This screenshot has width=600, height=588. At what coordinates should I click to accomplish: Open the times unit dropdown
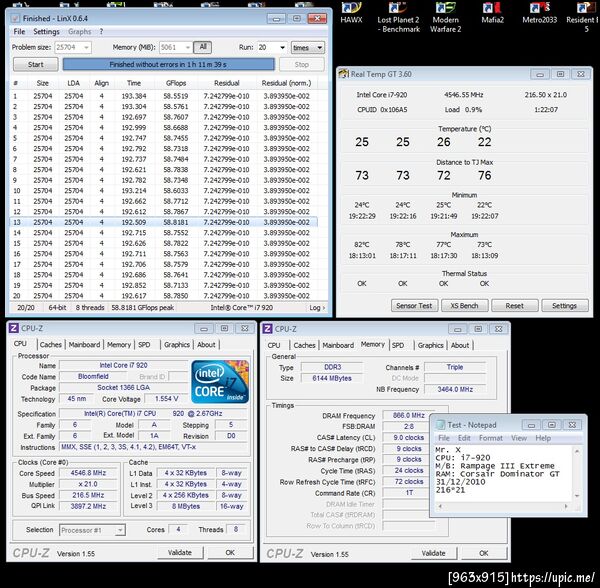(x=308, y=47)
